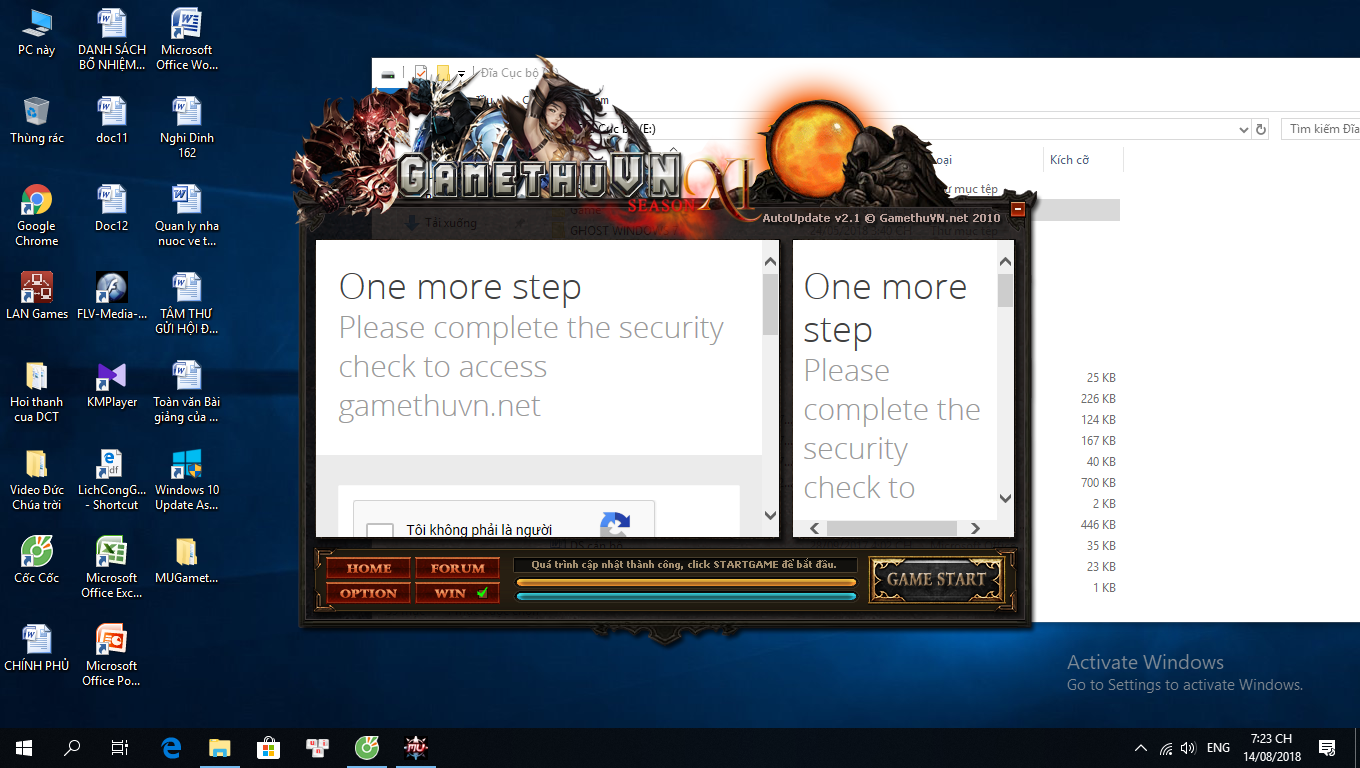The height and width of the screenshot is (768, 1360).
Task: Switch the ENG input language indicator
Action: pyautogui.click(x=1218, y=748)
